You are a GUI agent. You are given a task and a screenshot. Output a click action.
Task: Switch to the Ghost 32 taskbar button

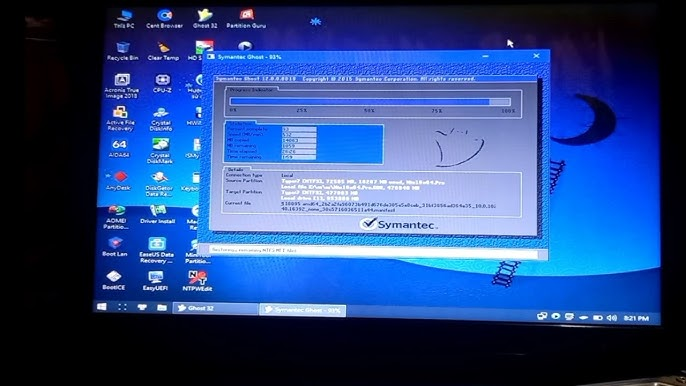[215, 308]
